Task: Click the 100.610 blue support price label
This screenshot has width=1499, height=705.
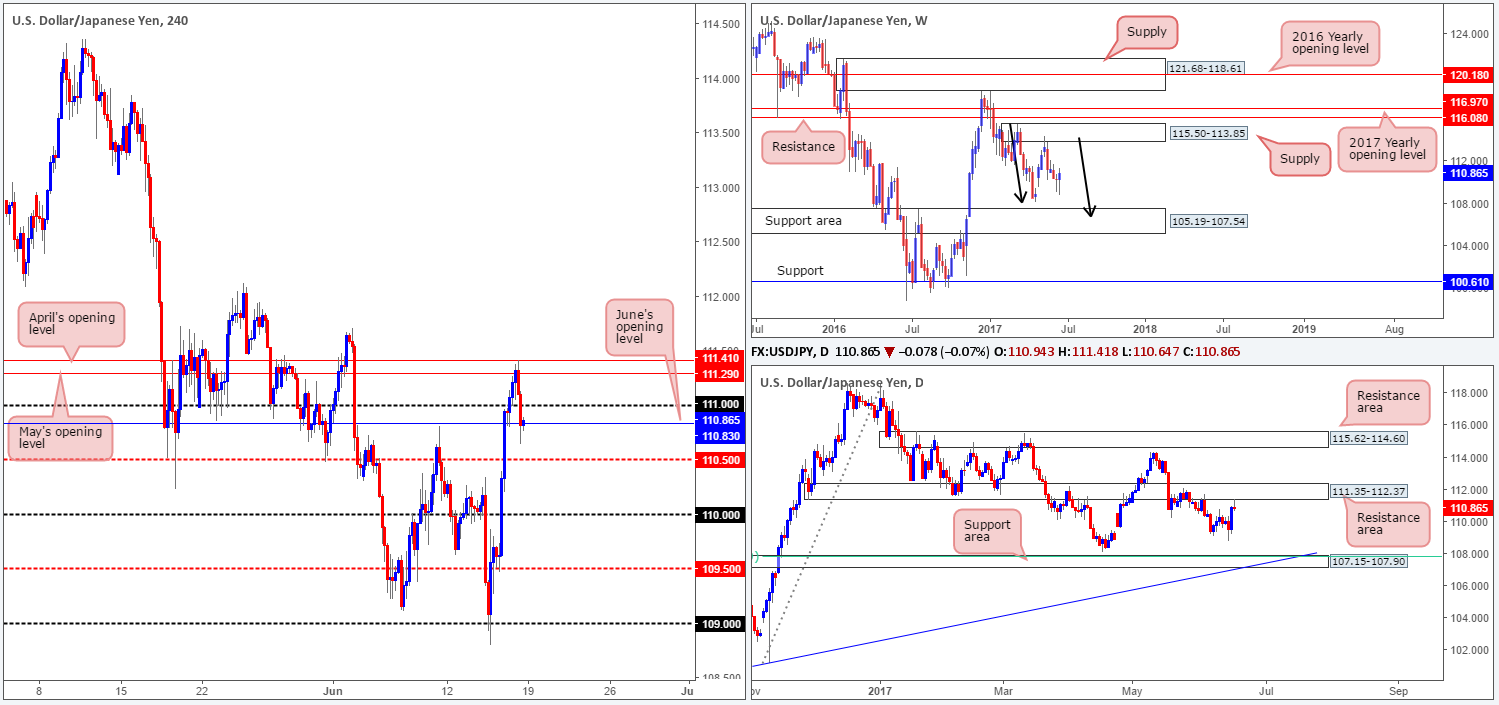Action: [x=1466, y=282]
